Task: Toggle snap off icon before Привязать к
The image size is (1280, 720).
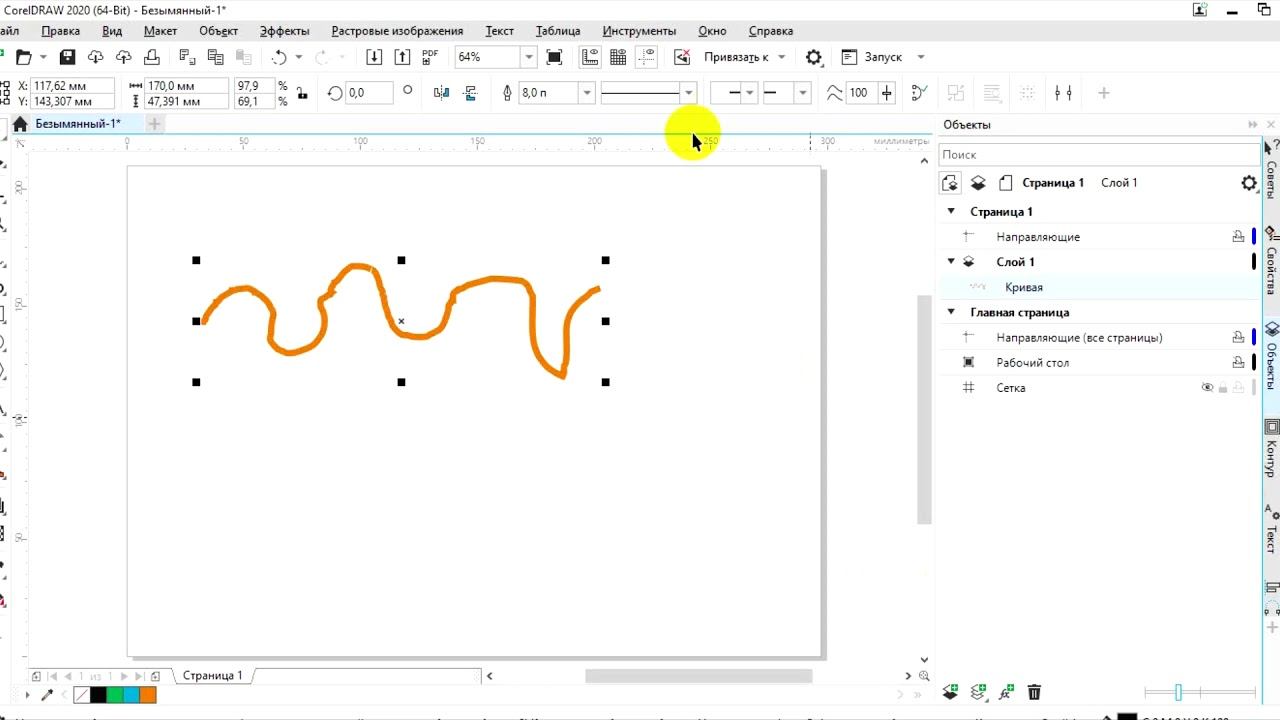Action: coord(682,57)
